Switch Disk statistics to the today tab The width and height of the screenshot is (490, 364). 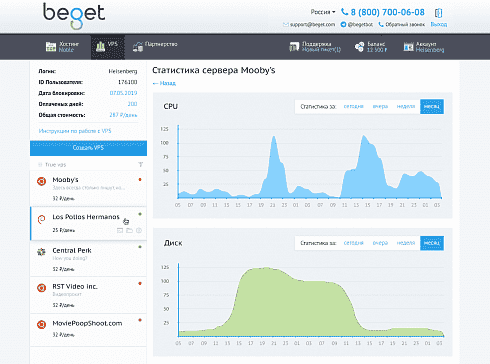(x=354, y=243)
